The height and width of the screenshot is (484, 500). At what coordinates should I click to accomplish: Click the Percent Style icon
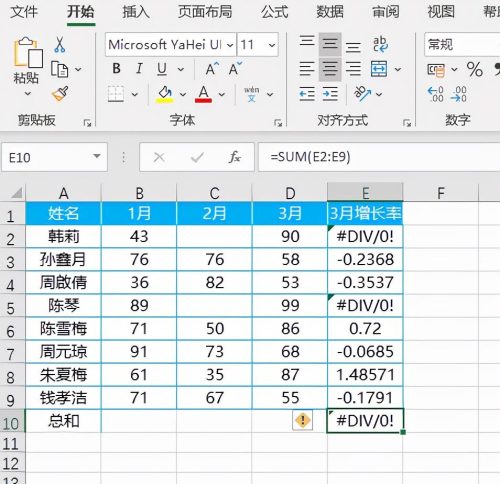click(475, 69)
